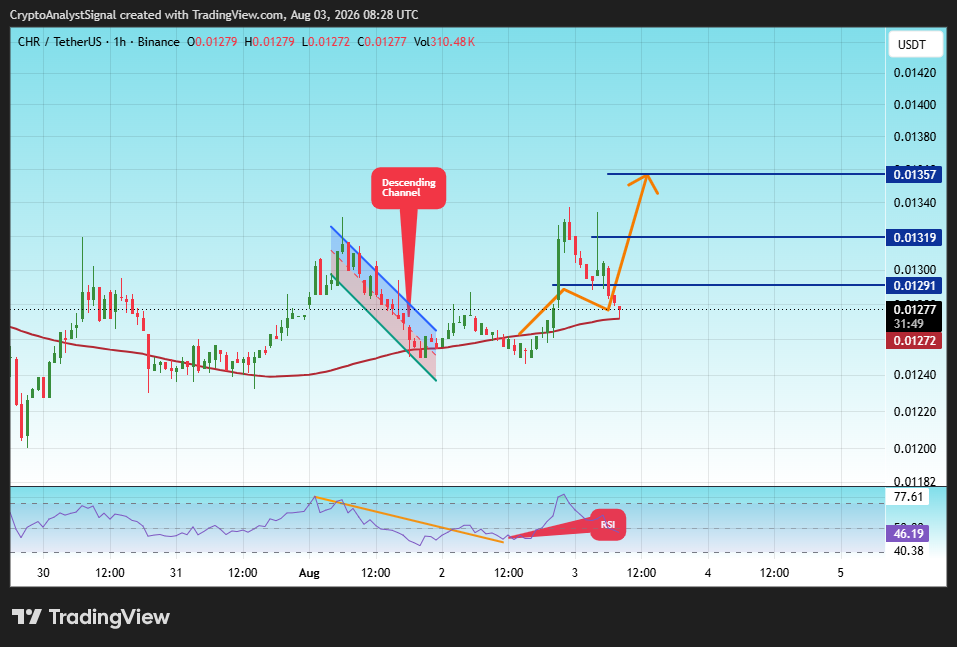Click the 0.01380 price axis tick
The height and width of the screenshot is (647, 957).
click(x=915, y=137)
